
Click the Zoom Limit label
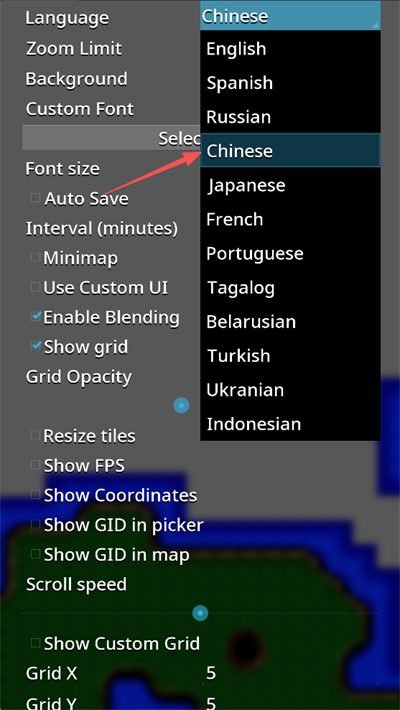[x=74, y=48]
